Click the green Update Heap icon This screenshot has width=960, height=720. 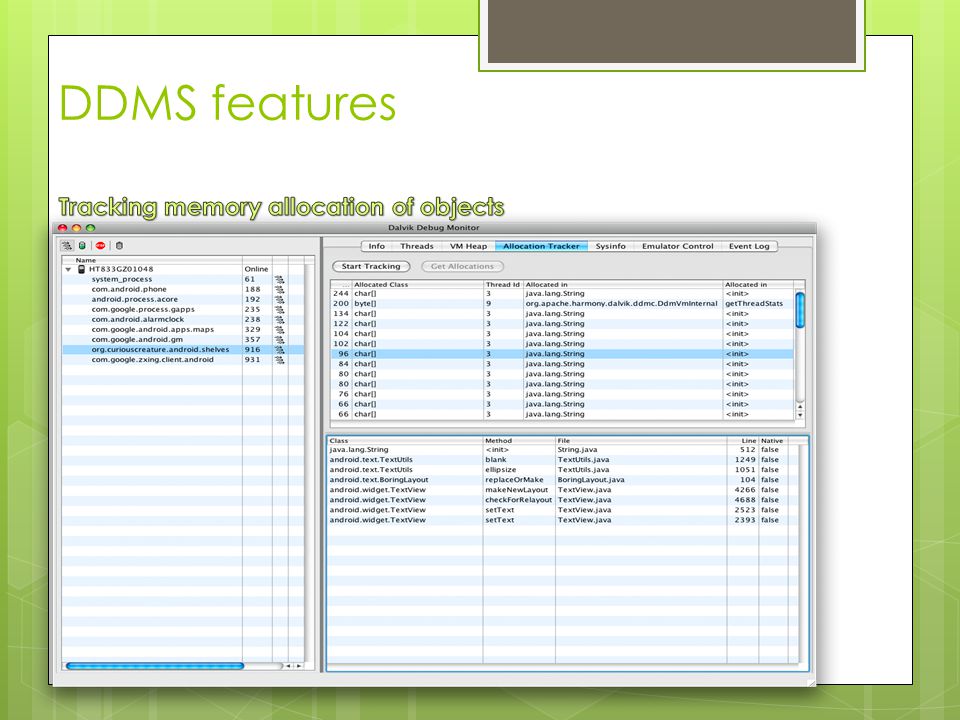(x=82, y=246)
